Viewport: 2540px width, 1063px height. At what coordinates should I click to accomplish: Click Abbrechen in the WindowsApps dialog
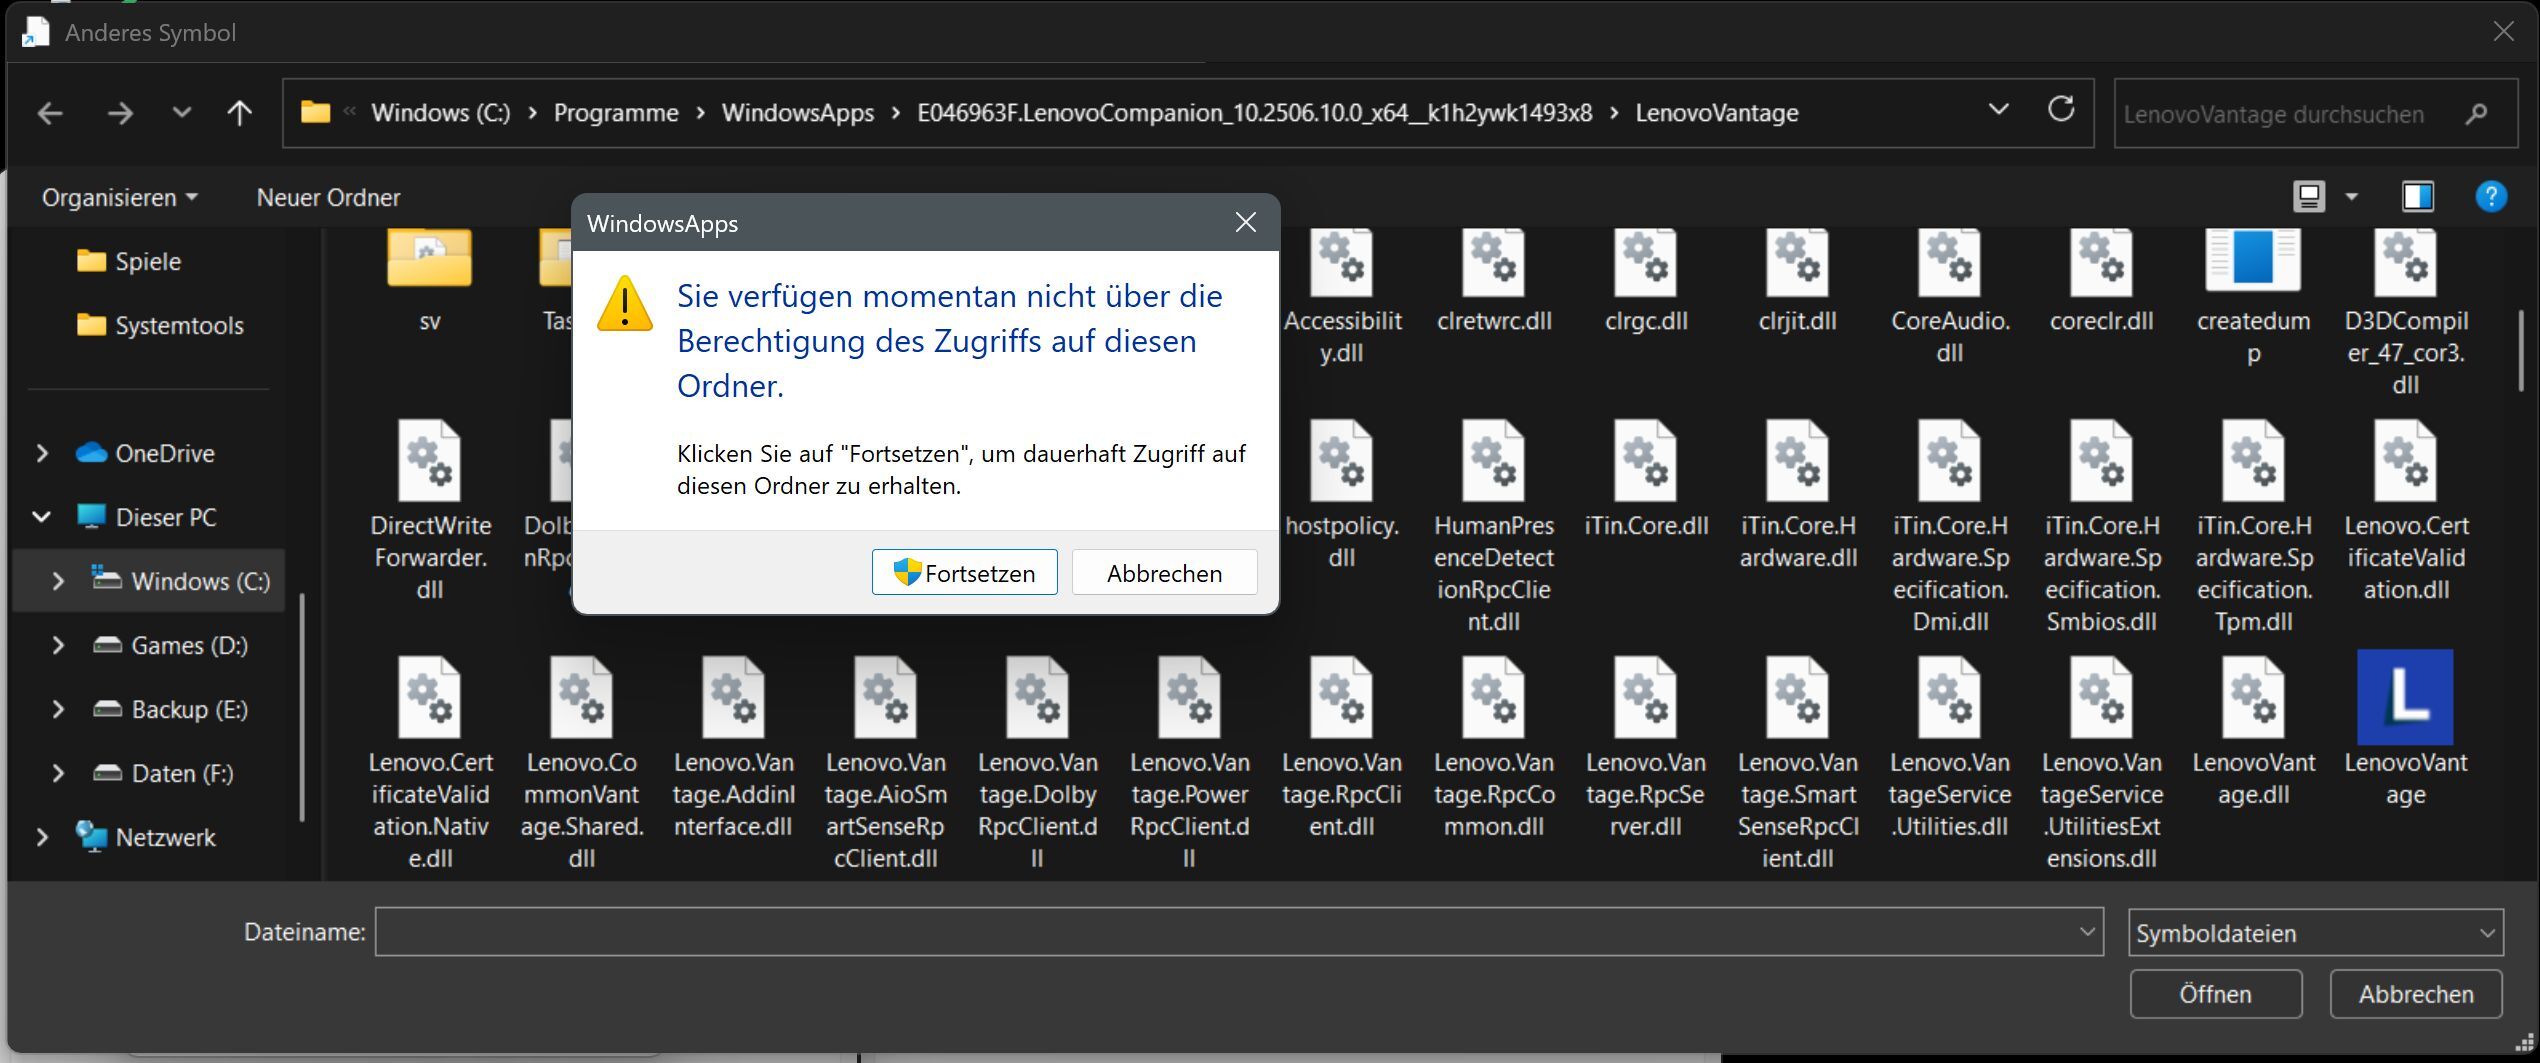1164,573
